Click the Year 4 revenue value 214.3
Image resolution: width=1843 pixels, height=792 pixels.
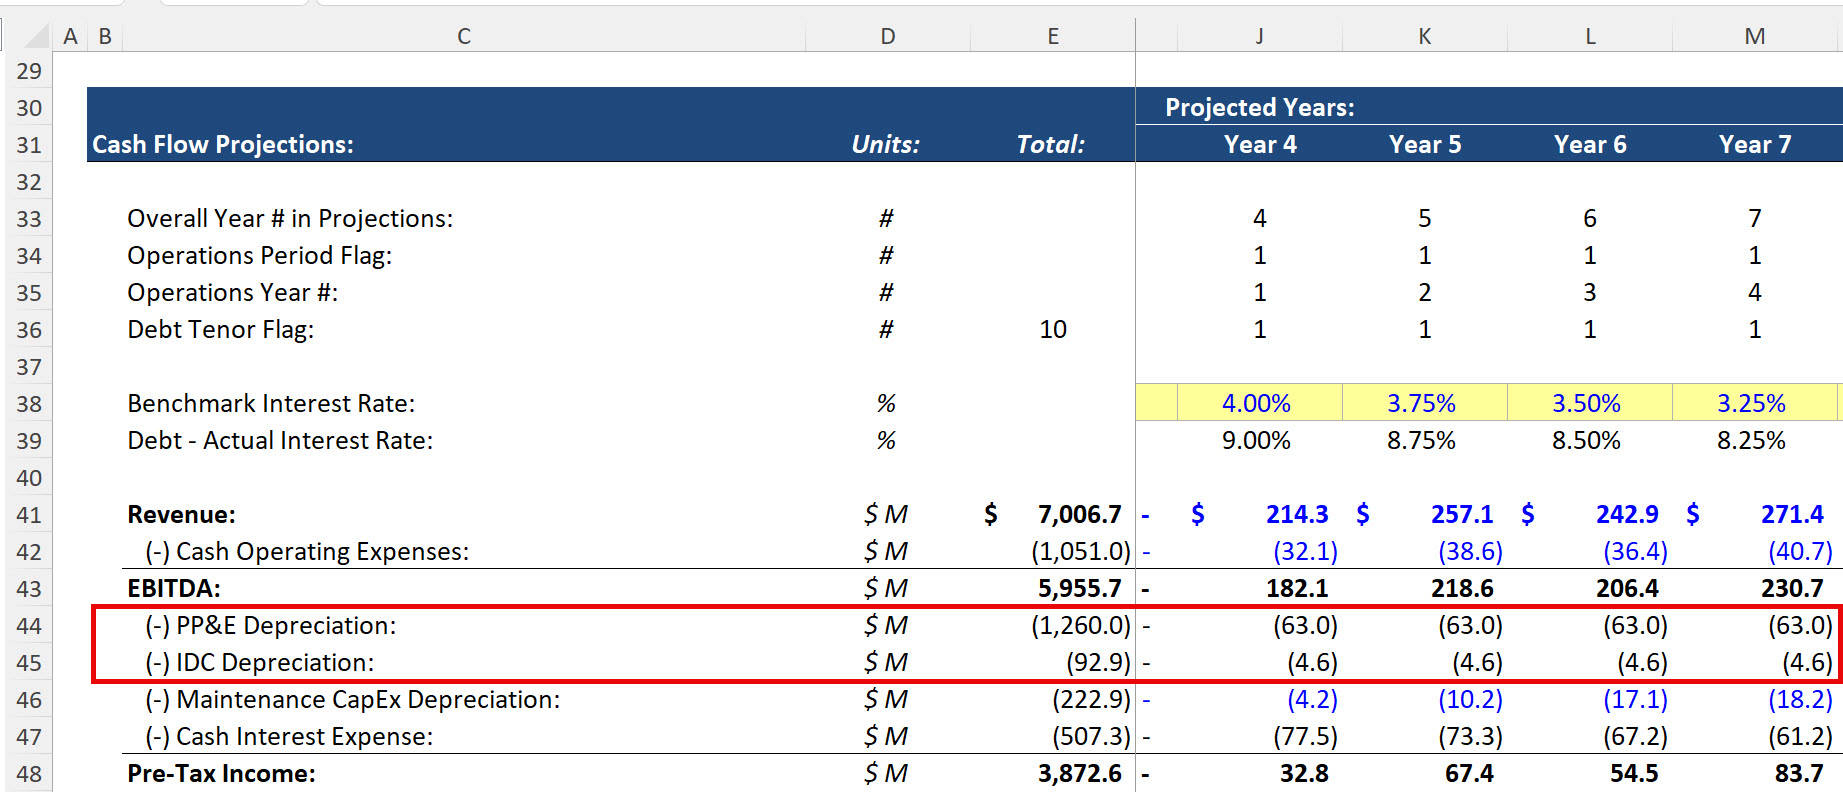[1297, 515]
